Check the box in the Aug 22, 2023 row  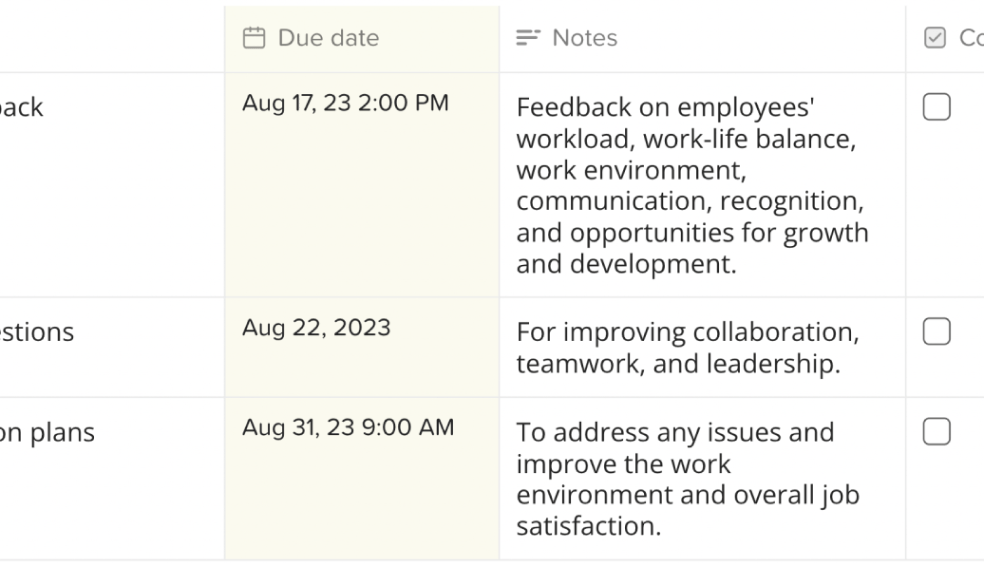[936, 331]
